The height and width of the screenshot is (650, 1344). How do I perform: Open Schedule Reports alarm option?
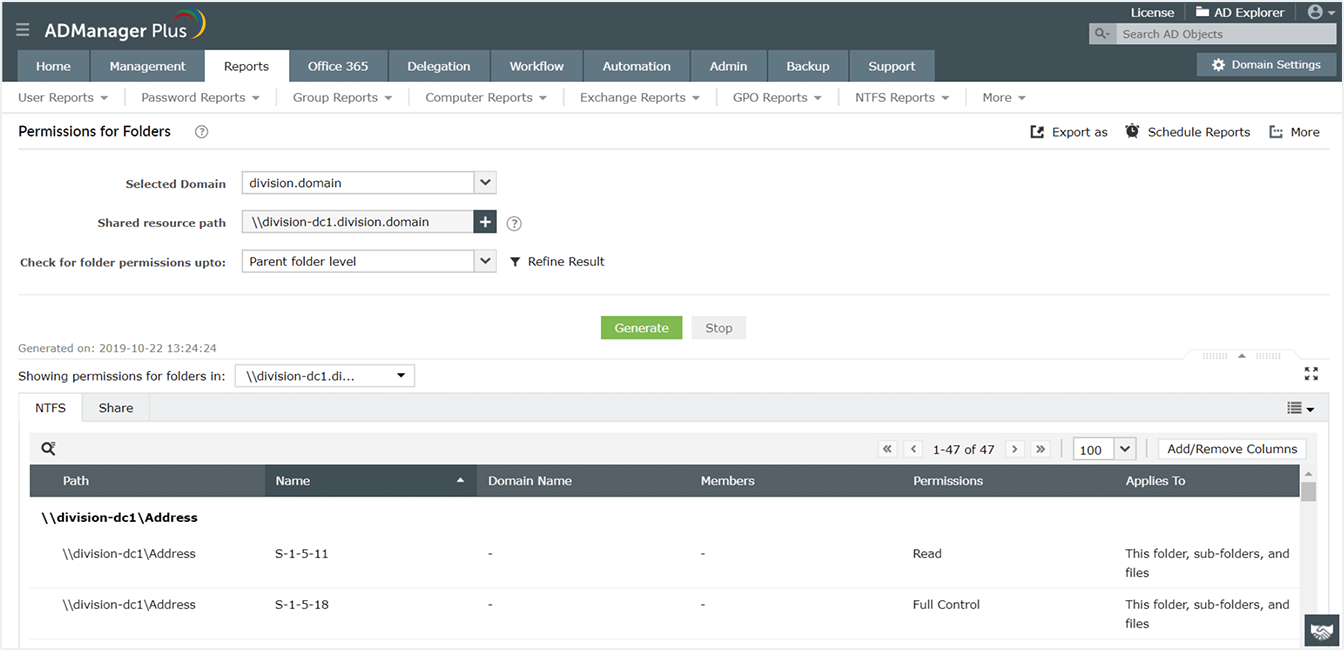click(1187, 132)
